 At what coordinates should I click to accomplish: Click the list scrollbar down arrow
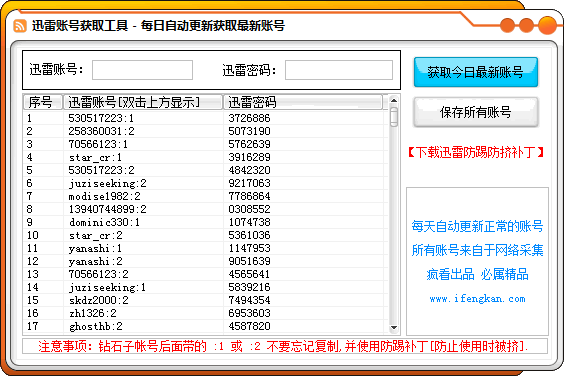coord(394,327)
